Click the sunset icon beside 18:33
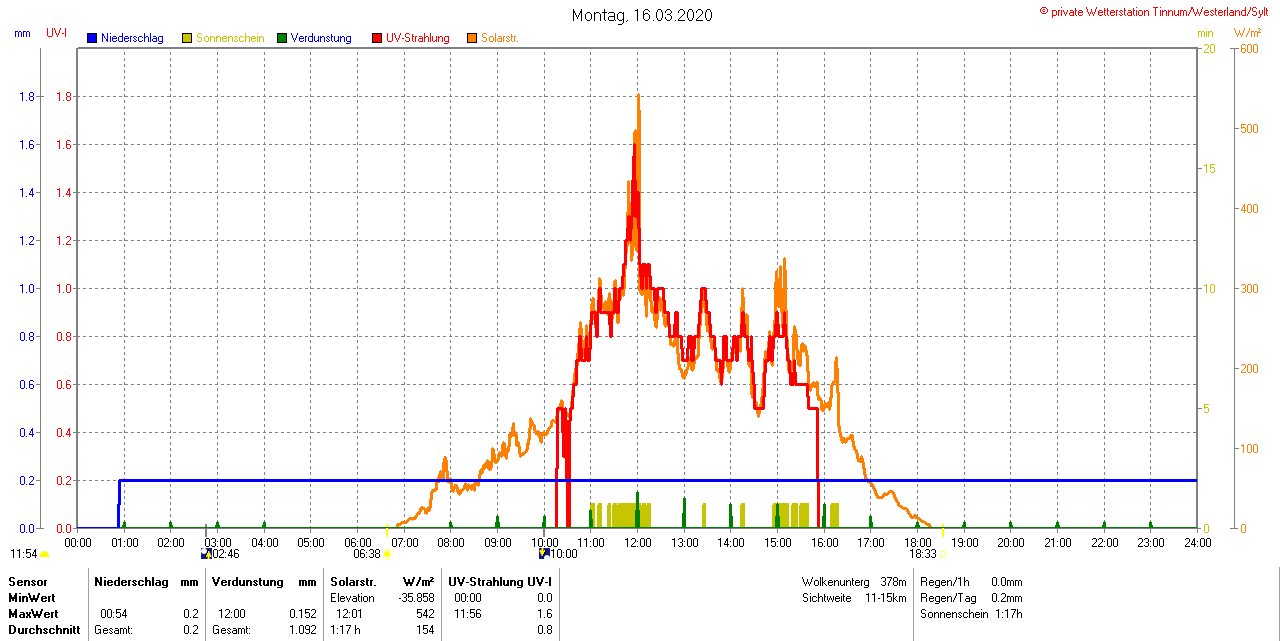 click(942, 553)
